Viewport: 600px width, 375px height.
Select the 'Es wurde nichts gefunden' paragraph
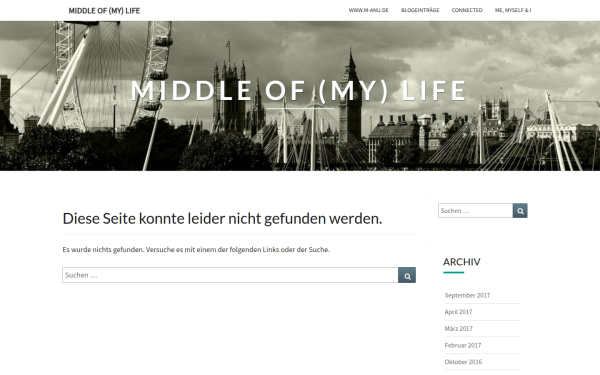[x=196, y=249]
